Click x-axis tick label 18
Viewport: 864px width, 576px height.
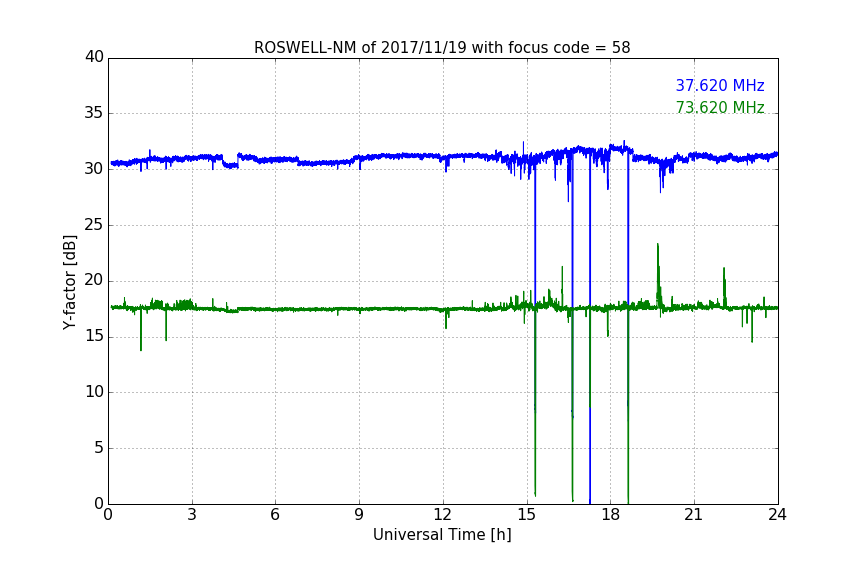[610, 515]
